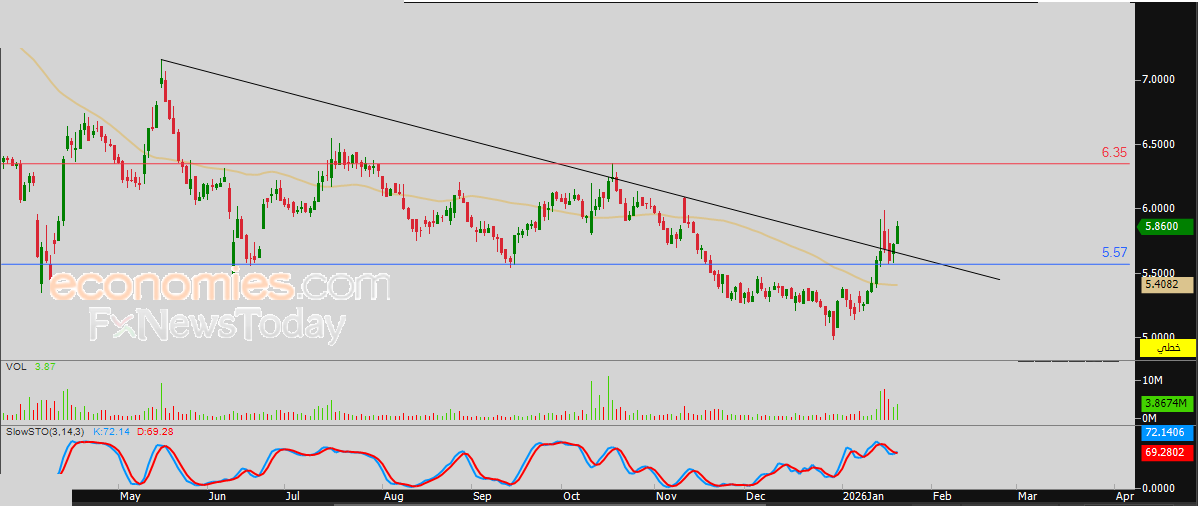The image size is (1198, 506).
Task: Click the FxNewsToday watermark logo
Action: pyautogui.click(x=216, y=326)
